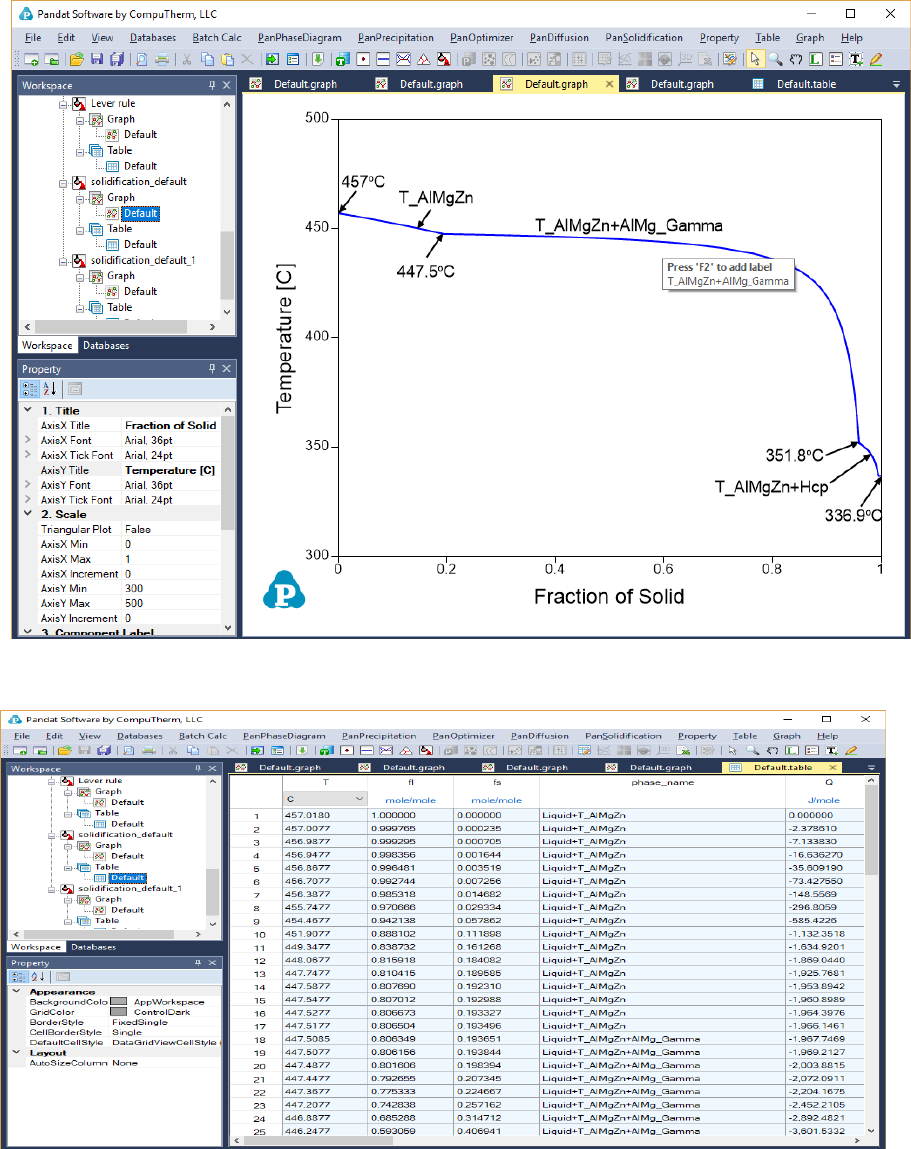Click the Legend icon in top toolbar

coord(836,59)
